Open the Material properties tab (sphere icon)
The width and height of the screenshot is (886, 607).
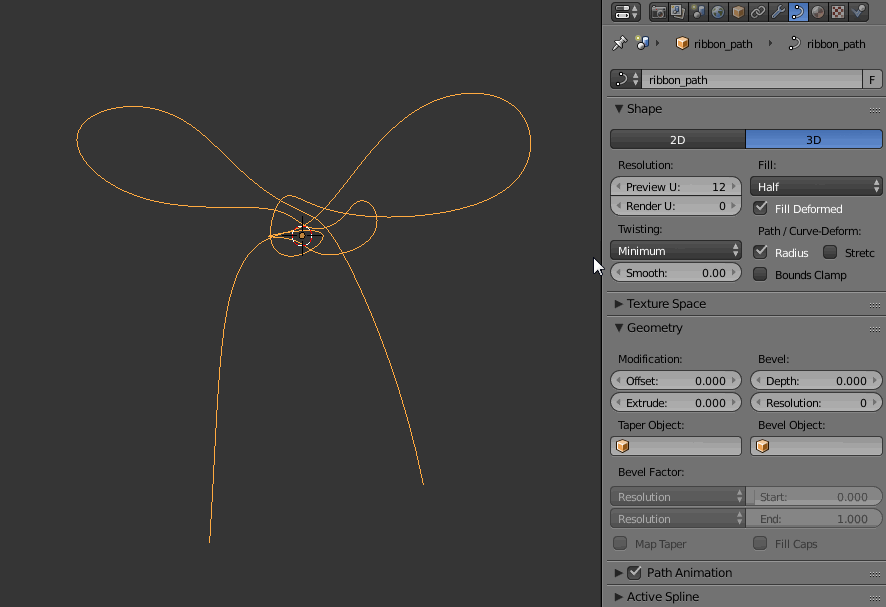tap(818, 12)
